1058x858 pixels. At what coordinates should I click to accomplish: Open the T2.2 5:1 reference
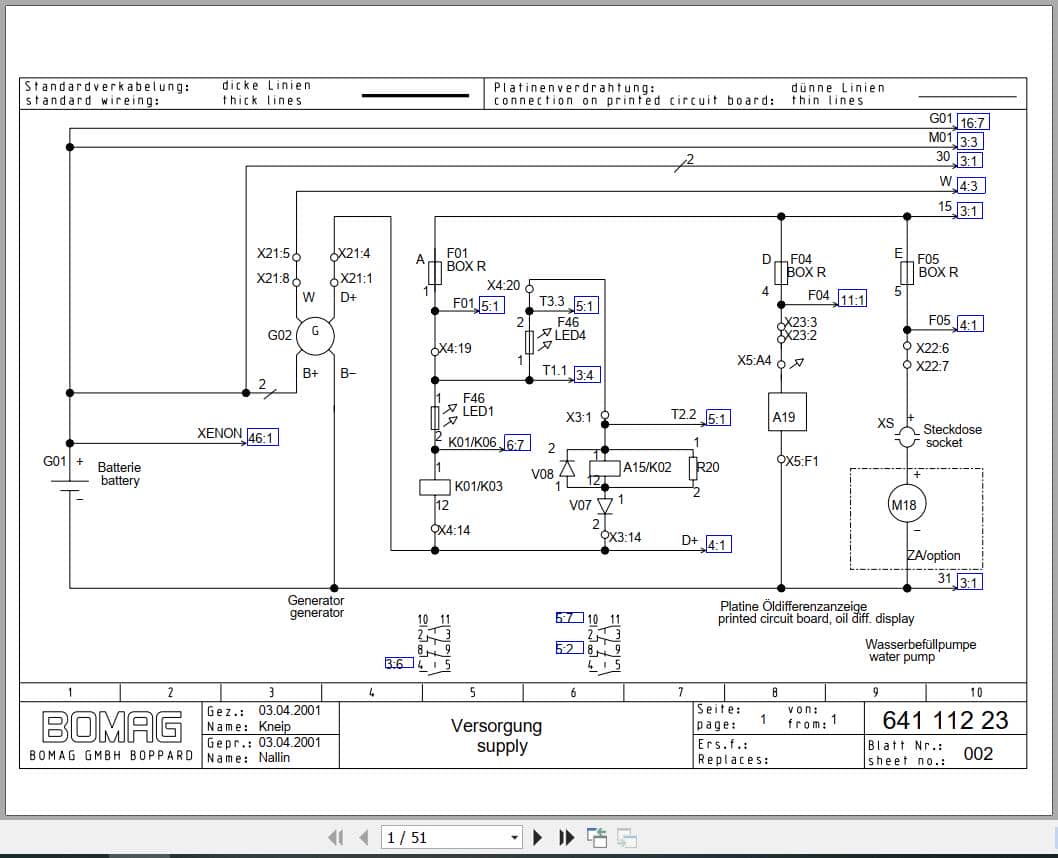[718, 418]
